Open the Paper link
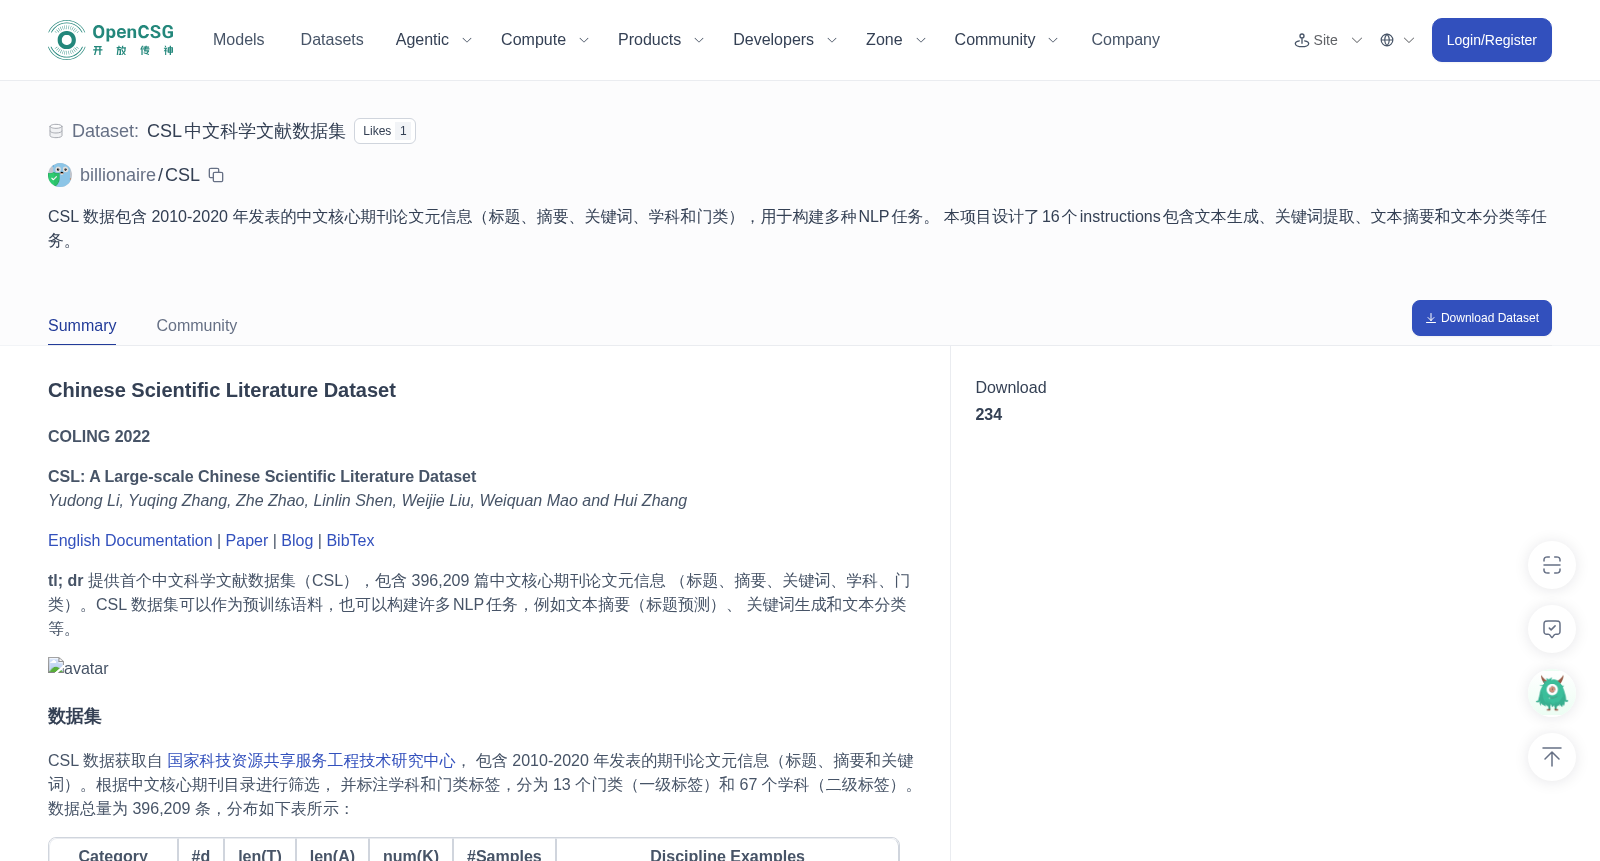Viewport: 1600px width, 861px height. (x=247, y=540)
